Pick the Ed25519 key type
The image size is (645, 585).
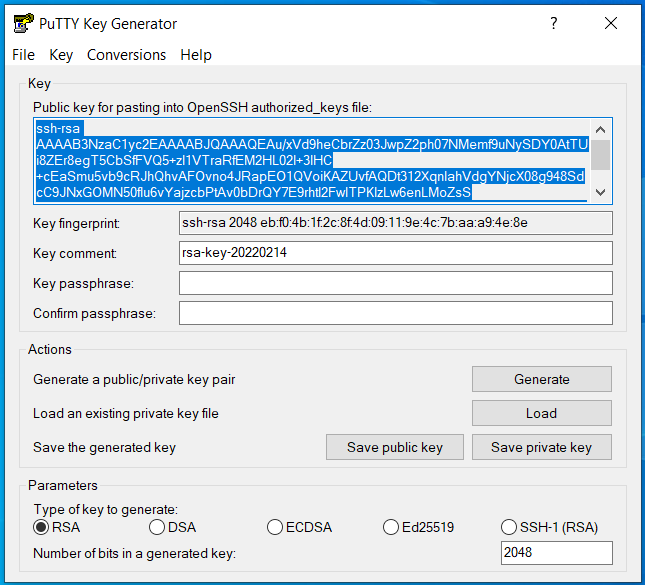tap(392, 527)
